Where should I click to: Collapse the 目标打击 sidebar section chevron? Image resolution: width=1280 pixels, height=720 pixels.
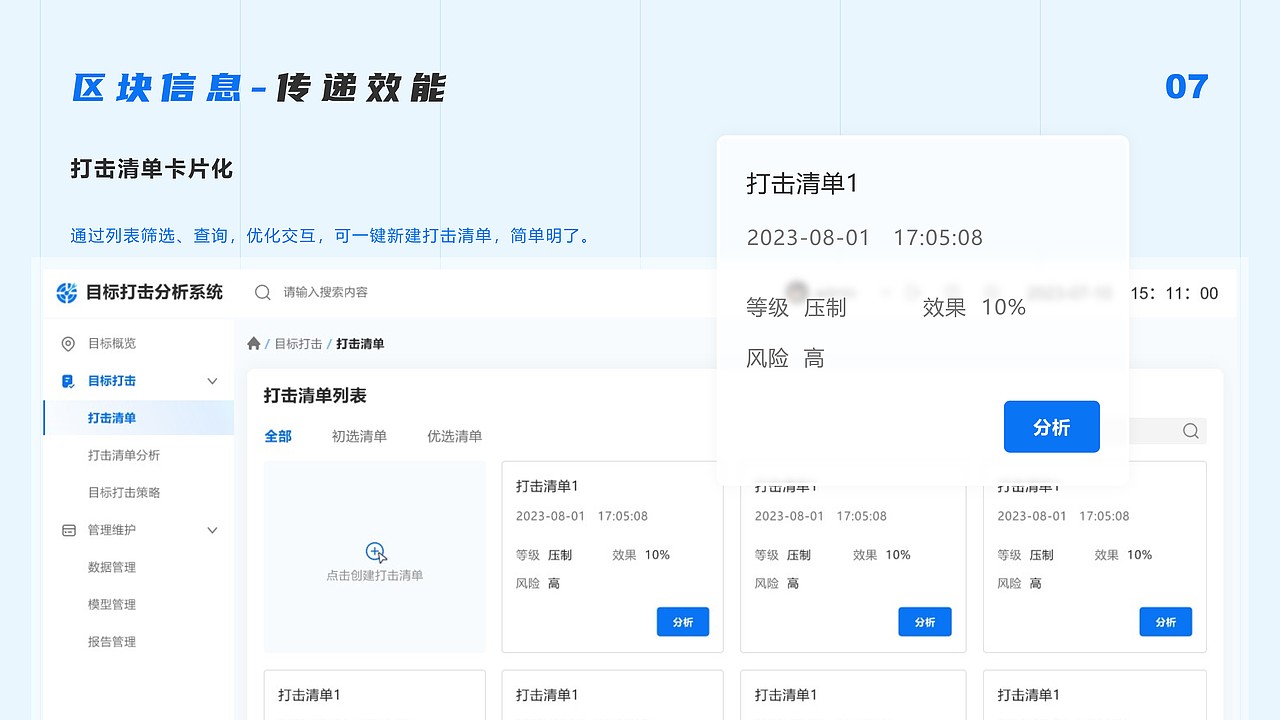pos(211,380)
